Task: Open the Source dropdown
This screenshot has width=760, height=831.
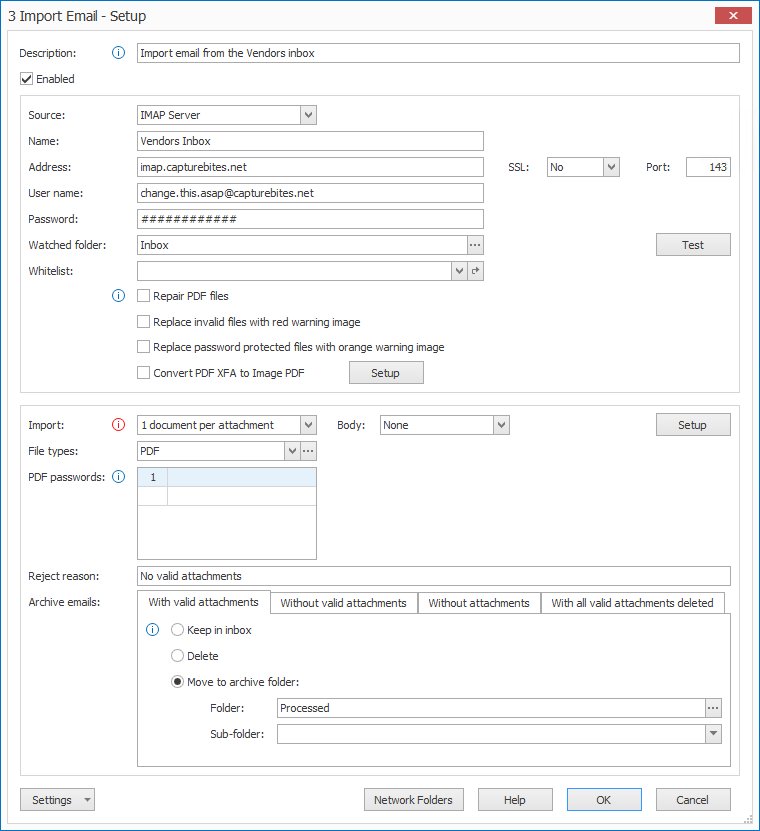Action: pyautogui.click(x=308, y=115)
